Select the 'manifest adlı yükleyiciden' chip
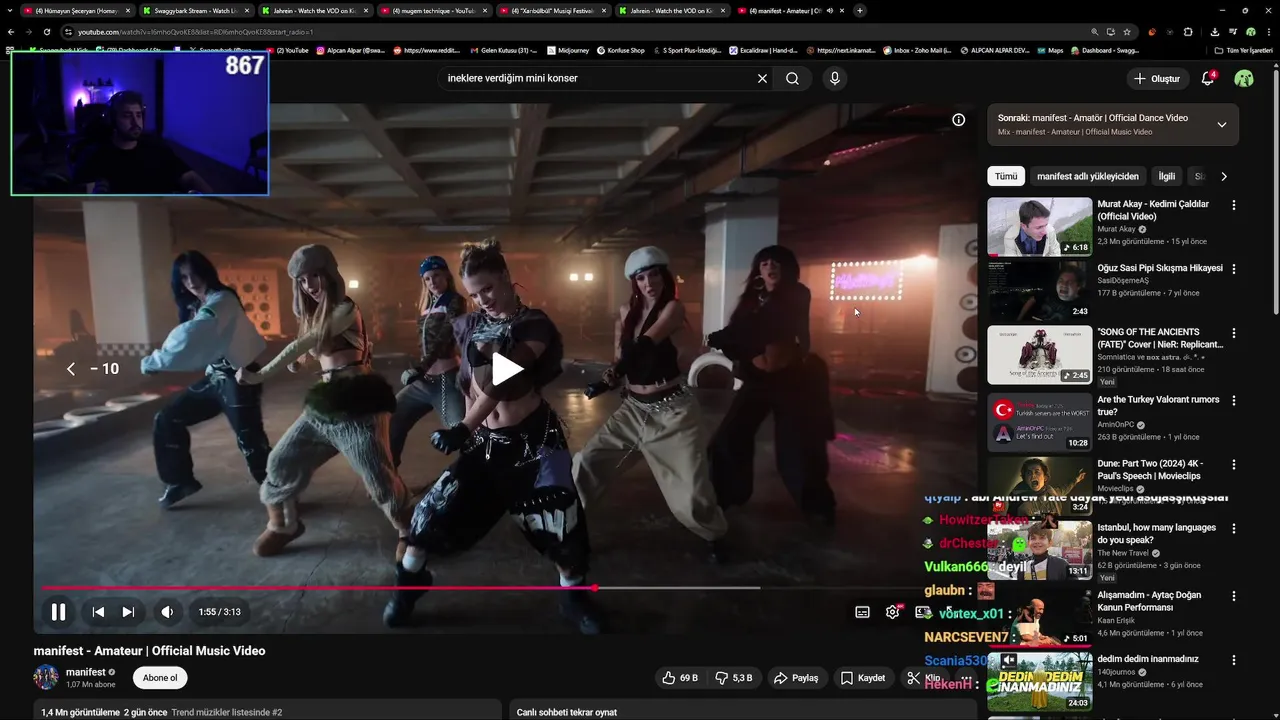 click(1087, 176)
